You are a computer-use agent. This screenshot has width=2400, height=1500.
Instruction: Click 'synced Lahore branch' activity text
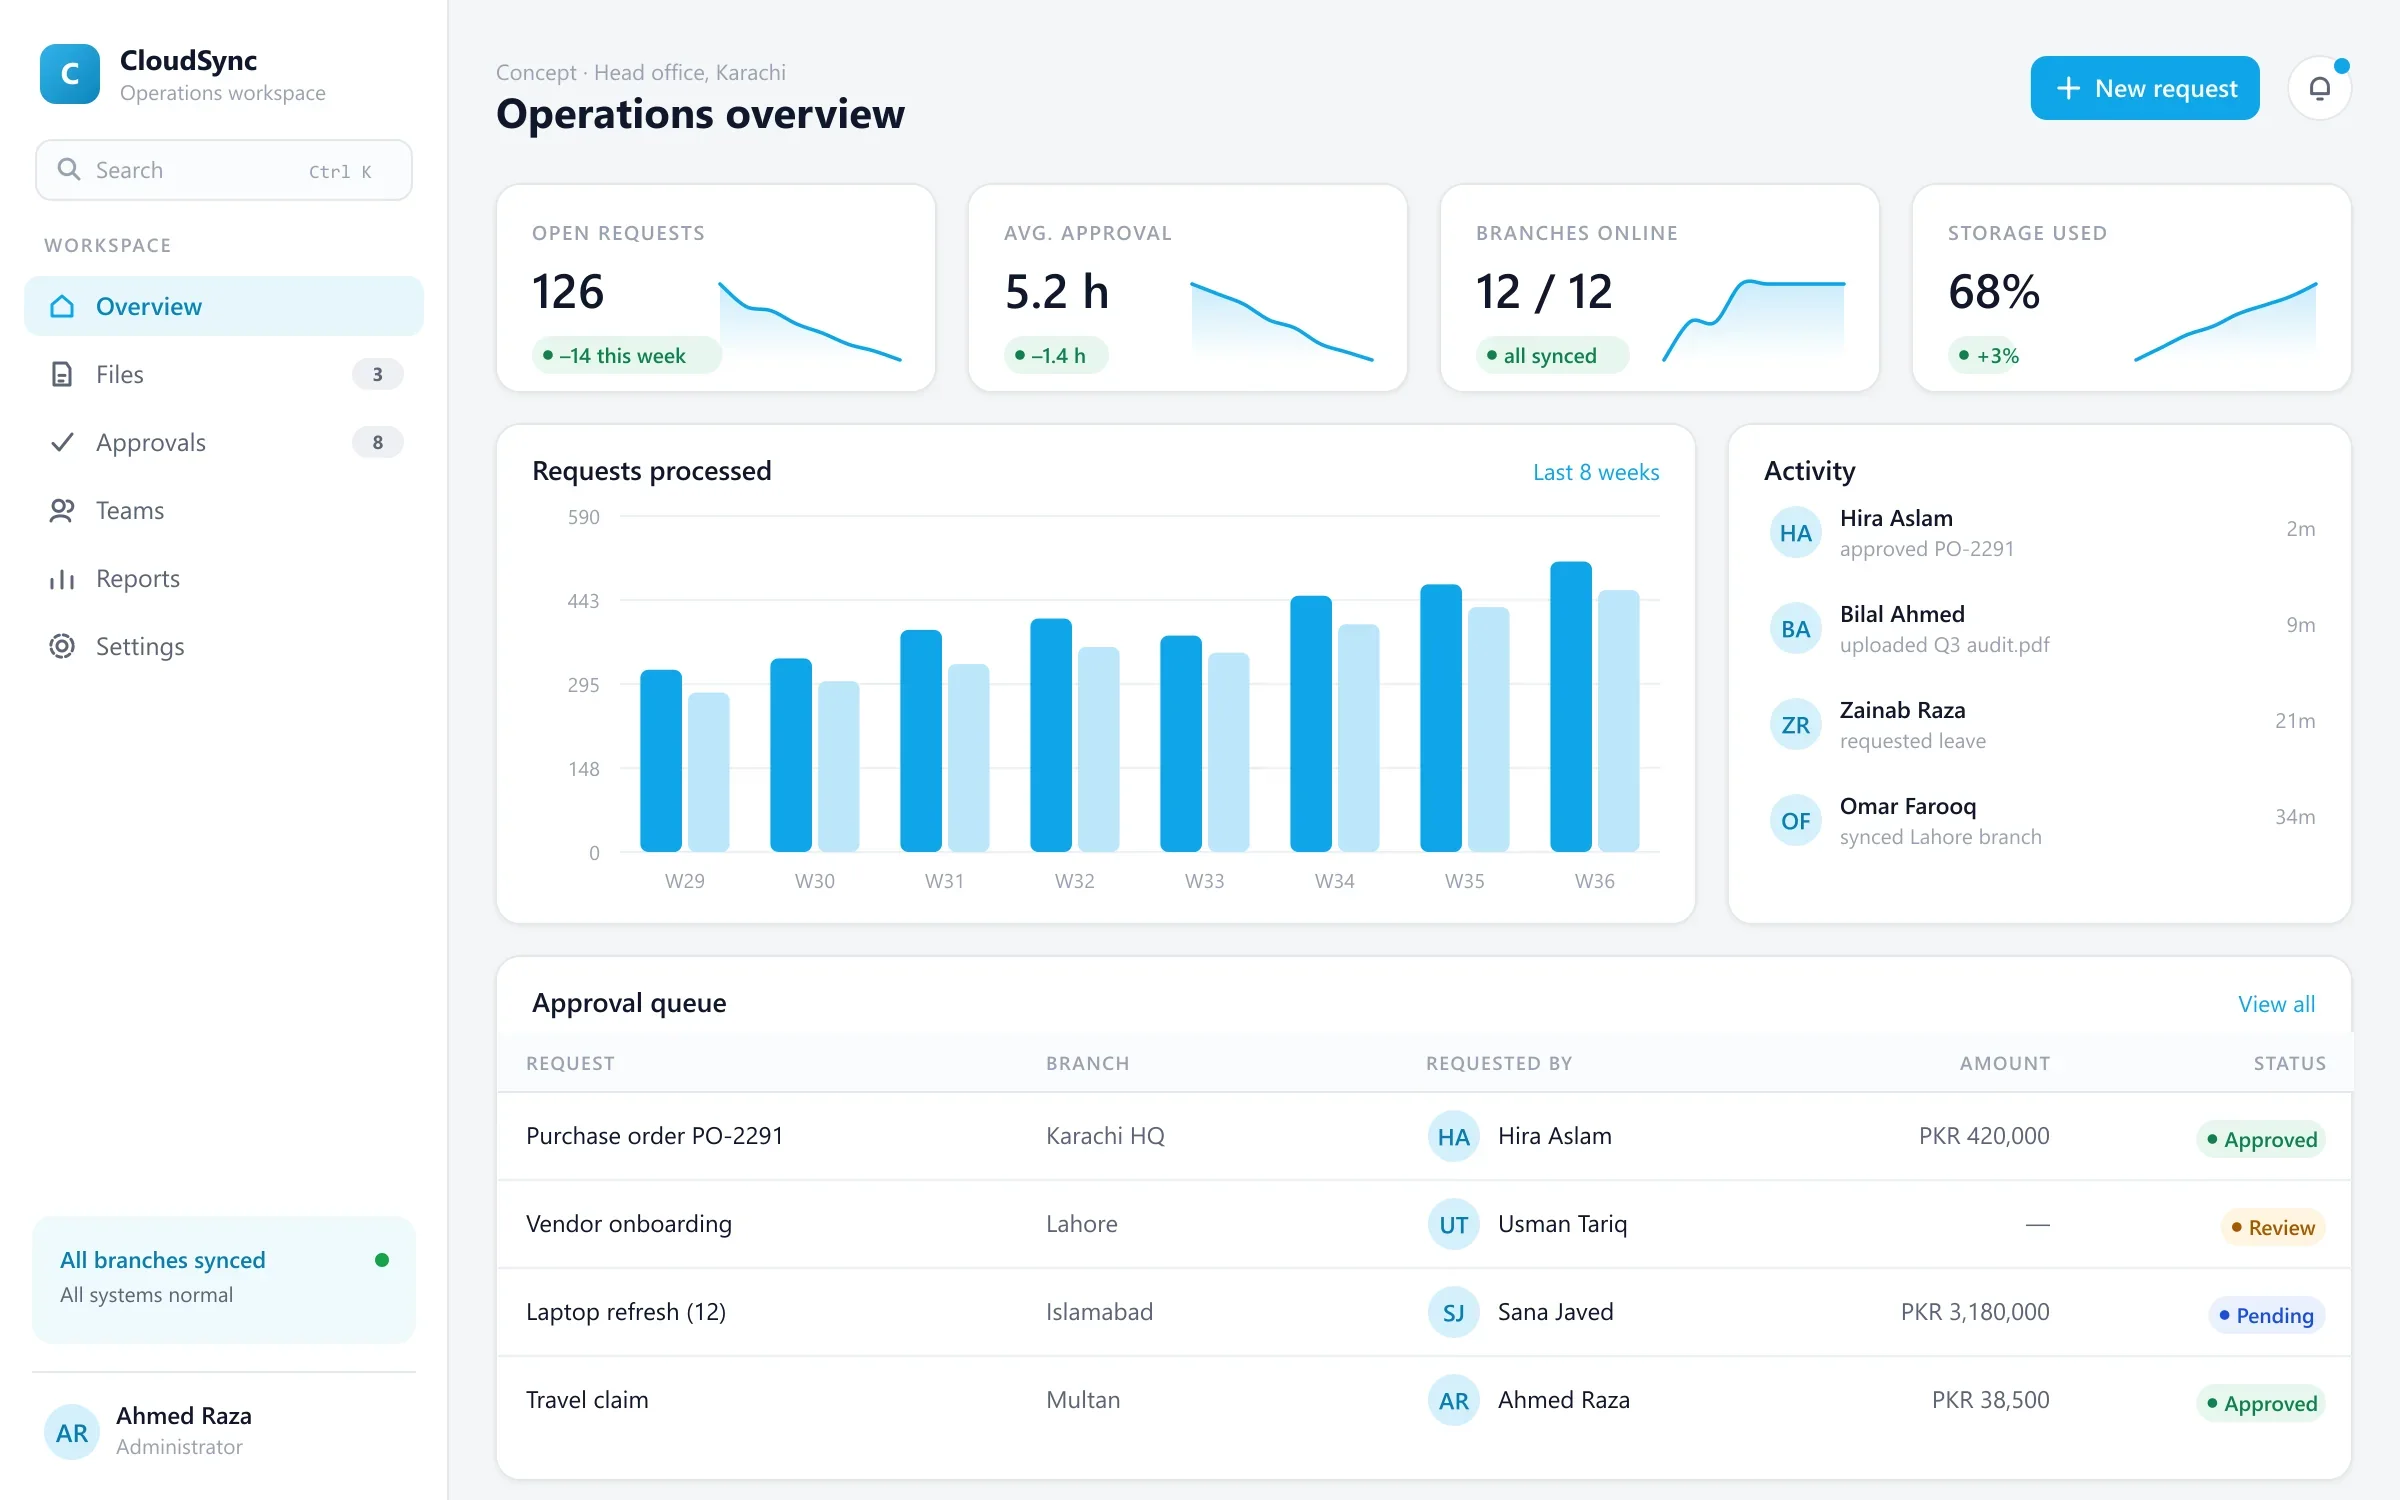(1940, 837)
